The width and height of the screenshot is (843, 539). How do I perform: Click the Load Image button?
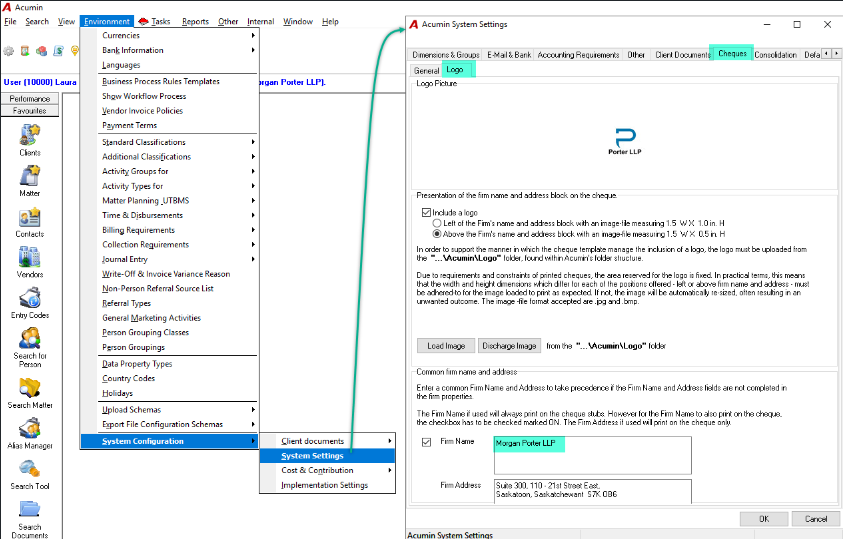click(x=446, y=346)
